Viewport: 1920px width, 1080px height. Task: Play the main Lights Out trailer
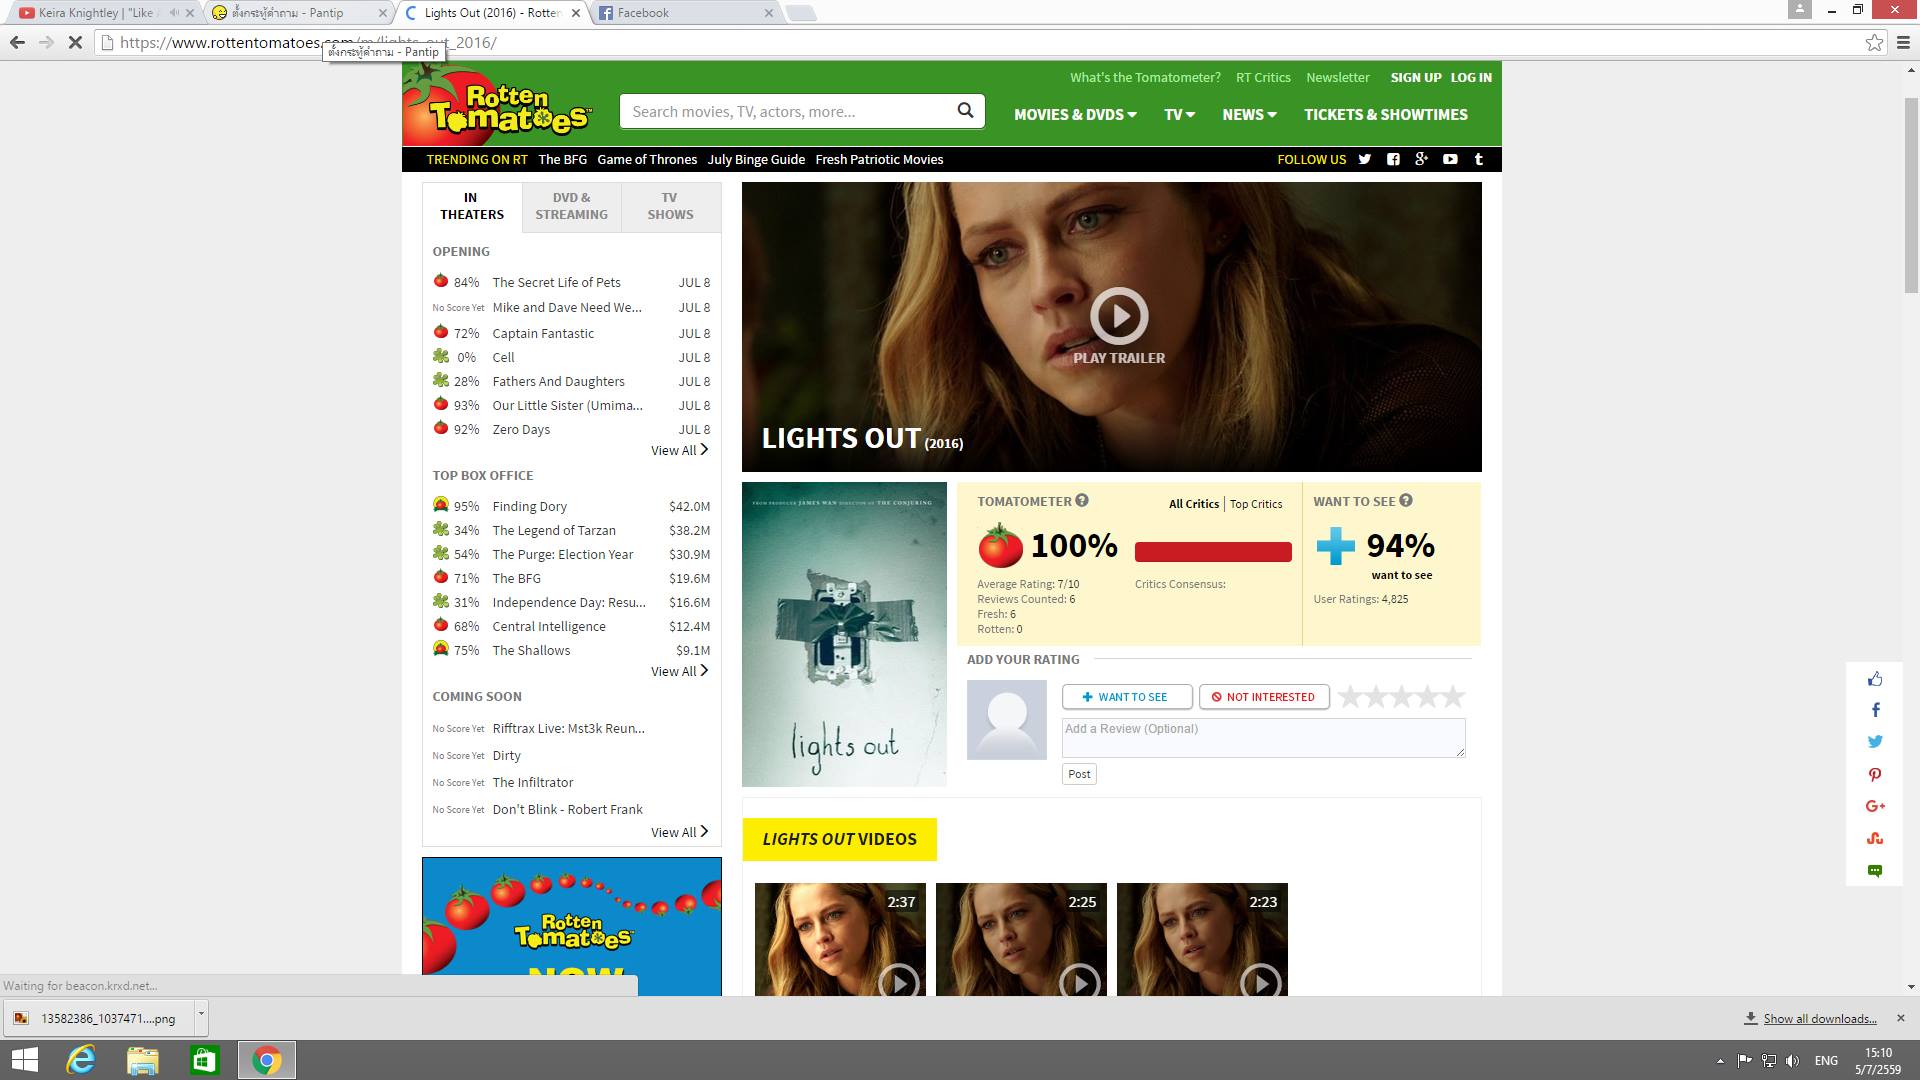(x=1119, y=316)
